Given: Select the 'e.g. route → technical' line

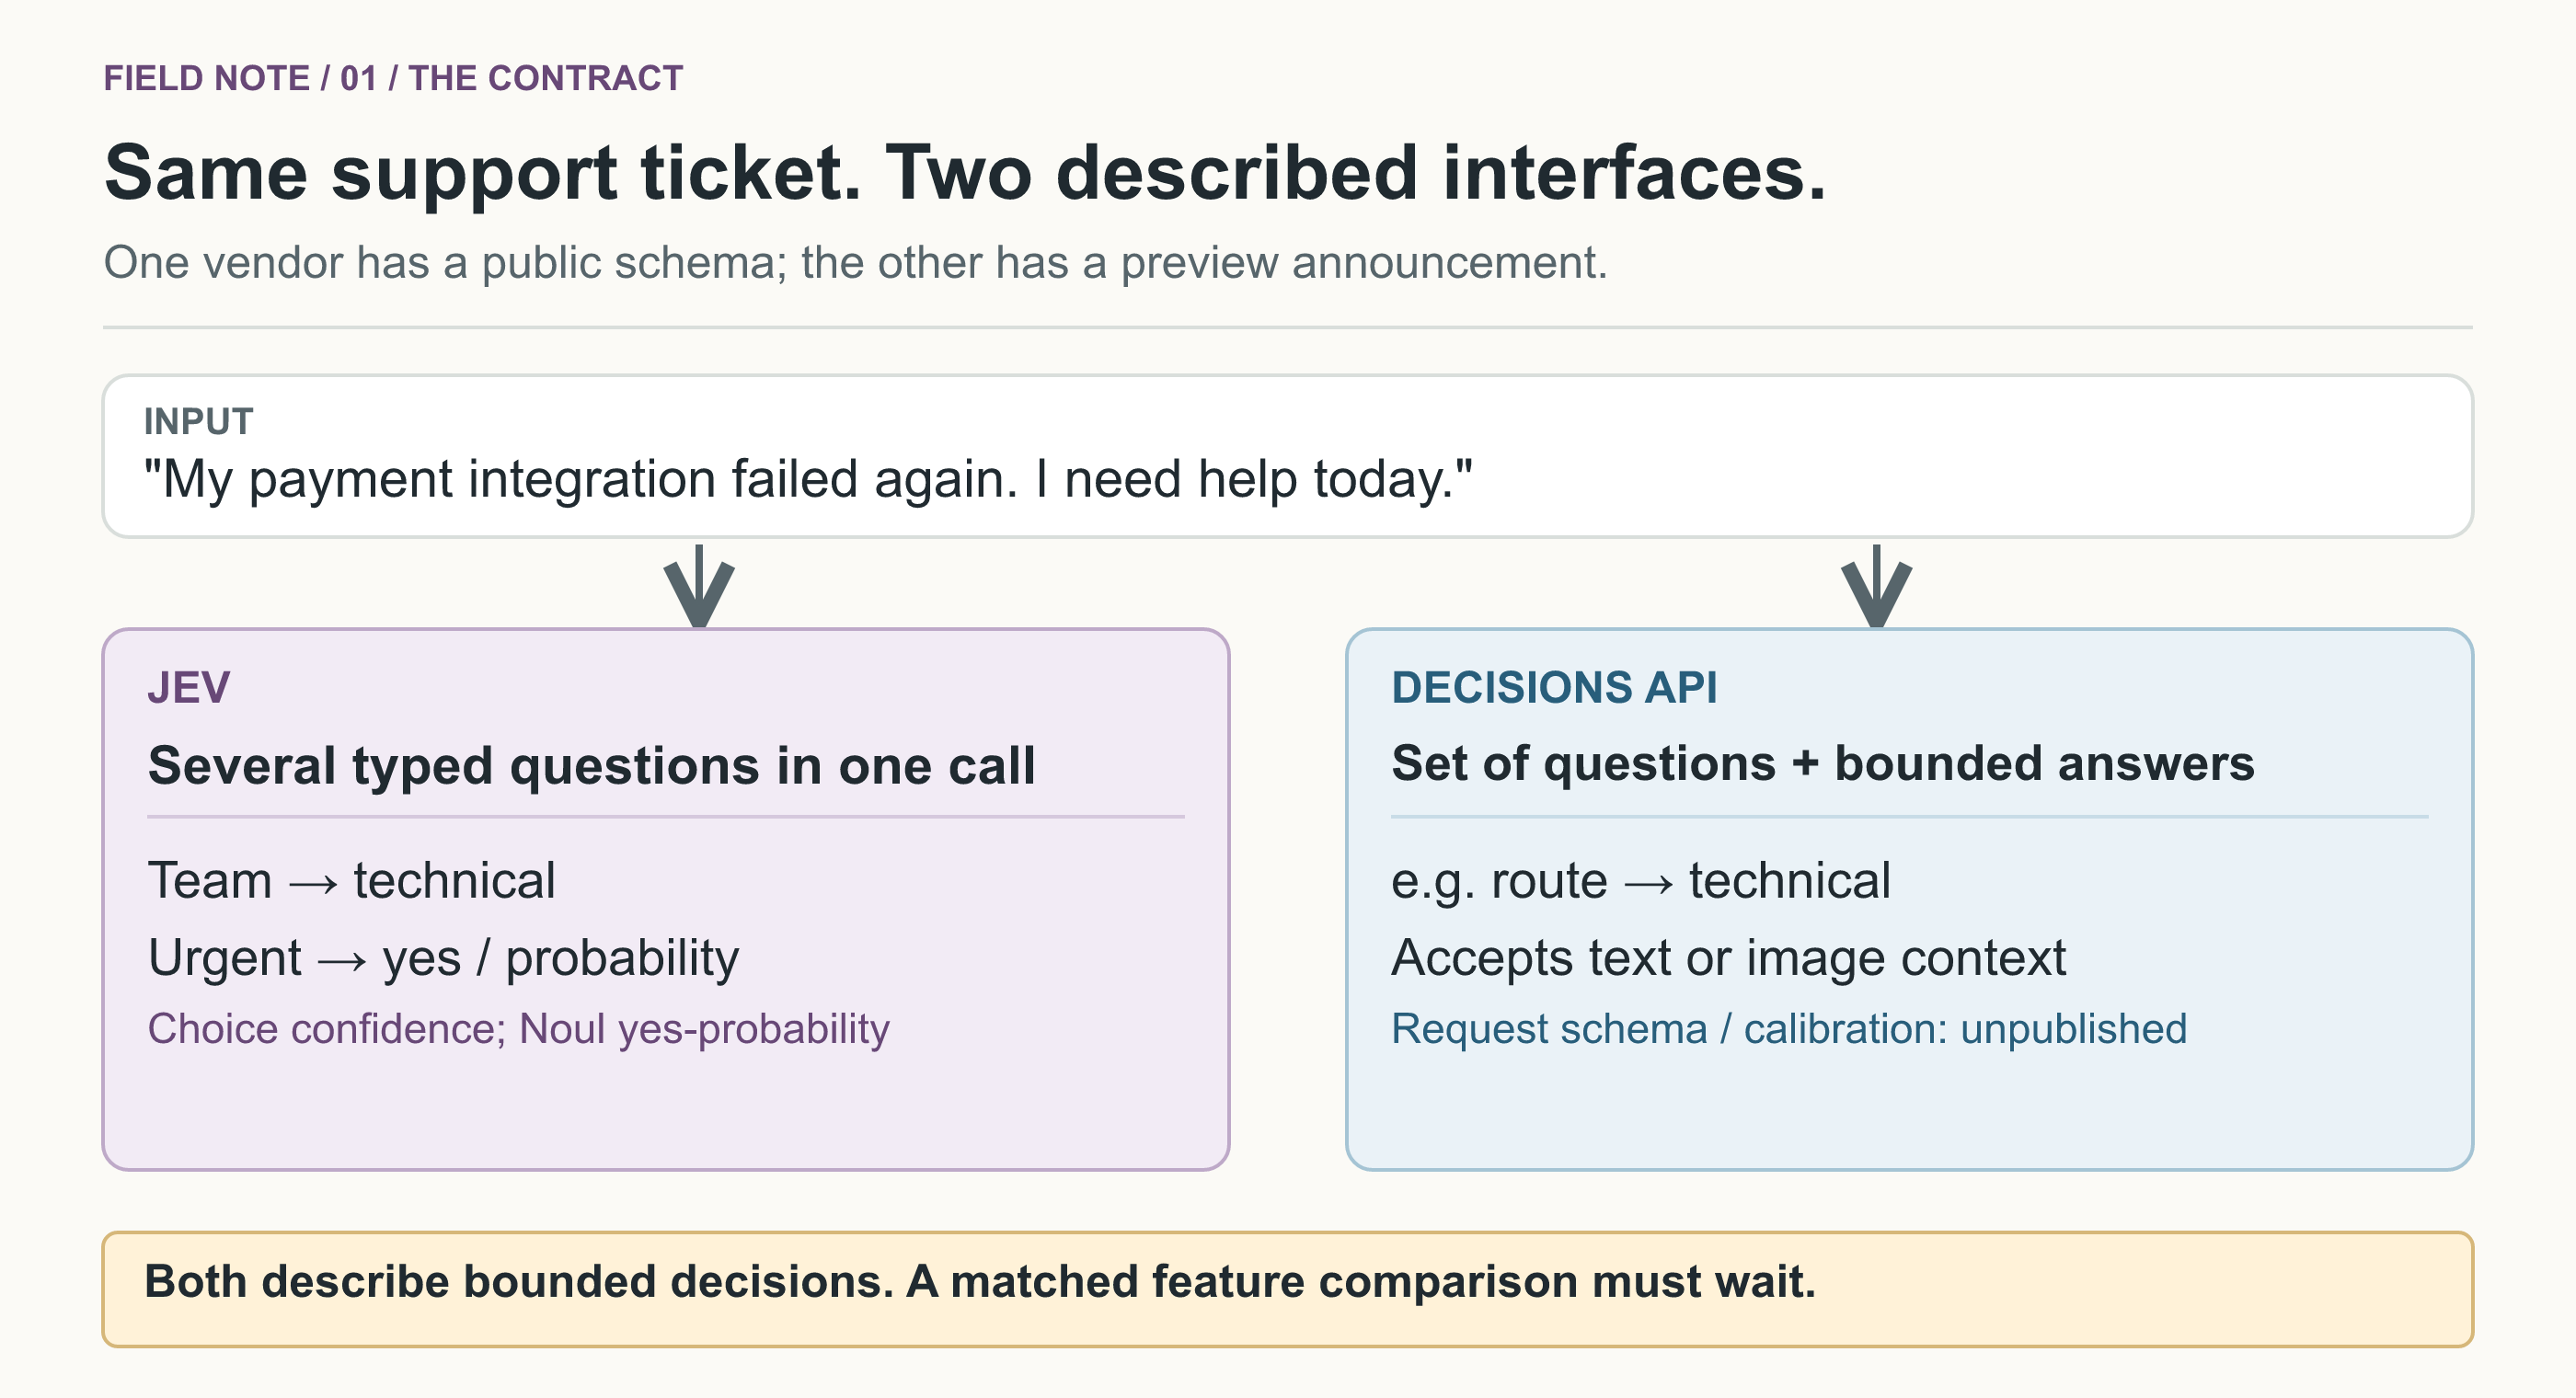Looking at the screenshot, I should tap(1641, 881).
